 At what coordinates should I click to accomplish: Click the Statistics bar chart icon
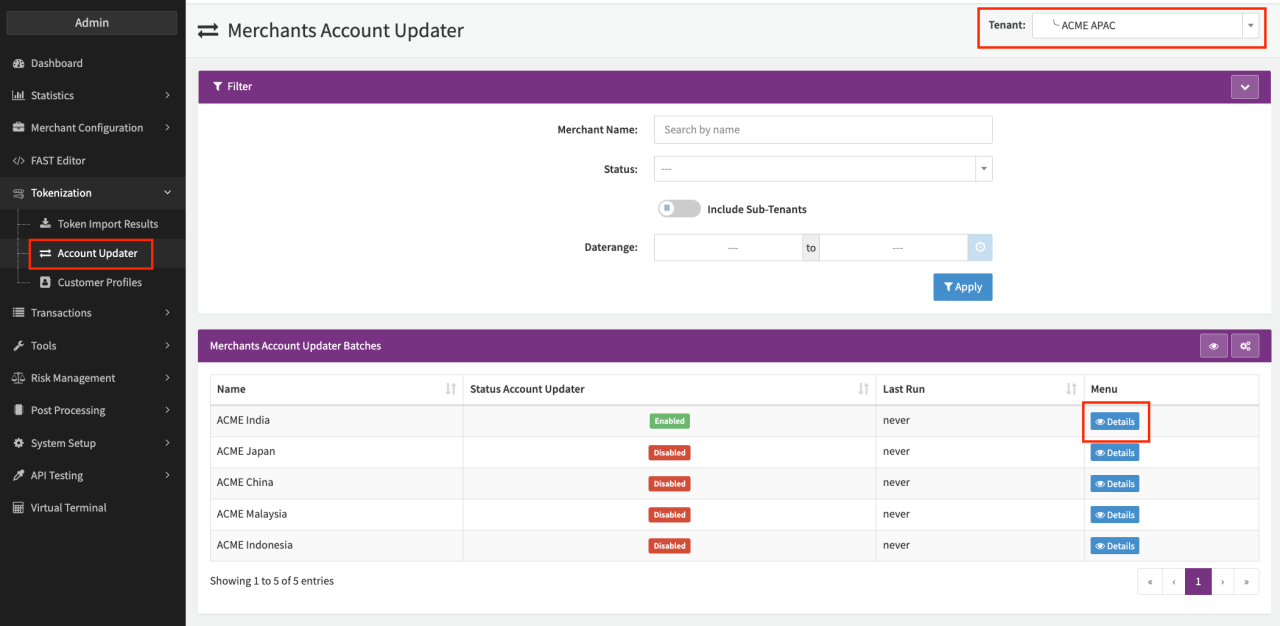[x=18, y=96]
